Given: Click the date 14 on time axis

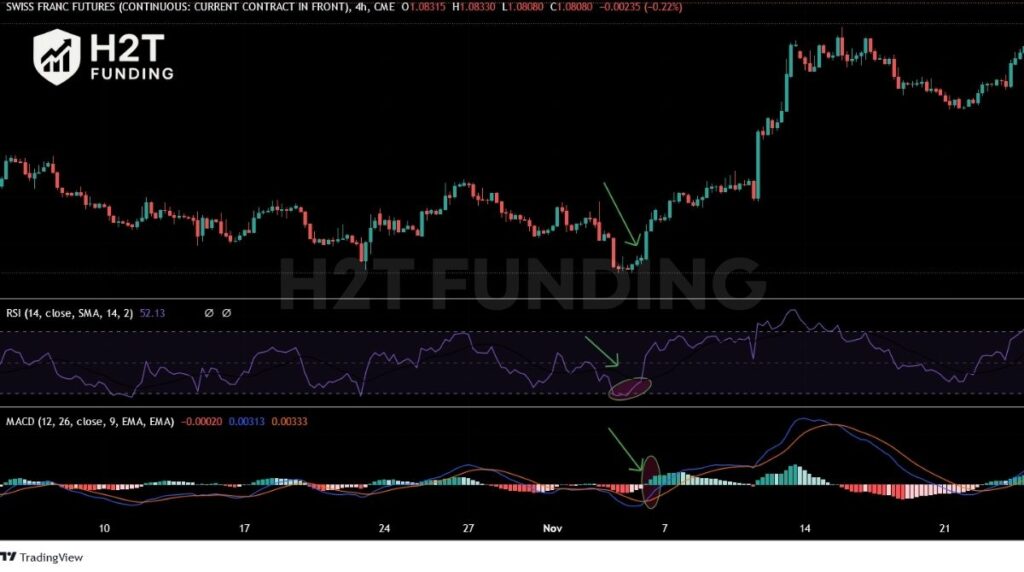Looking at the screenshot, I should 805,528.
